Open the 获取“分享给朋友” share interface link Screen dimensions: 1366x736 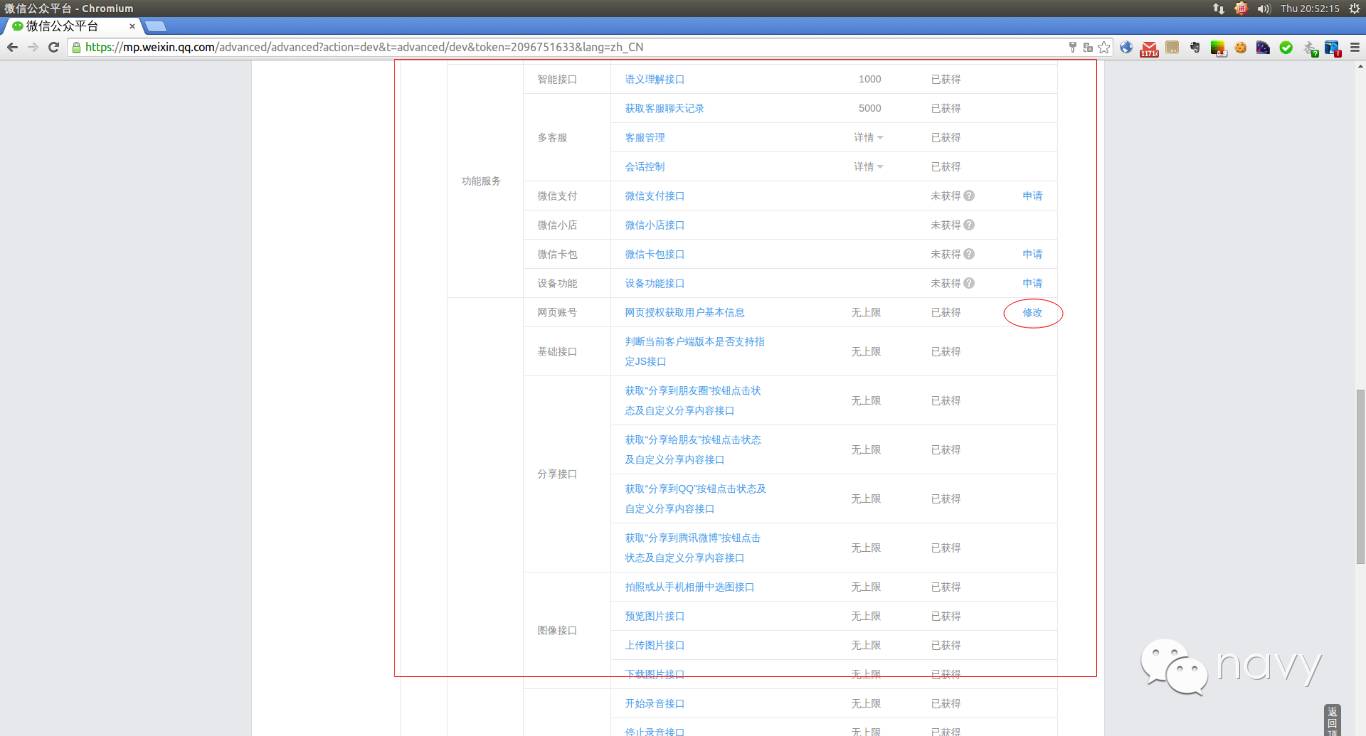coord(693,450)
